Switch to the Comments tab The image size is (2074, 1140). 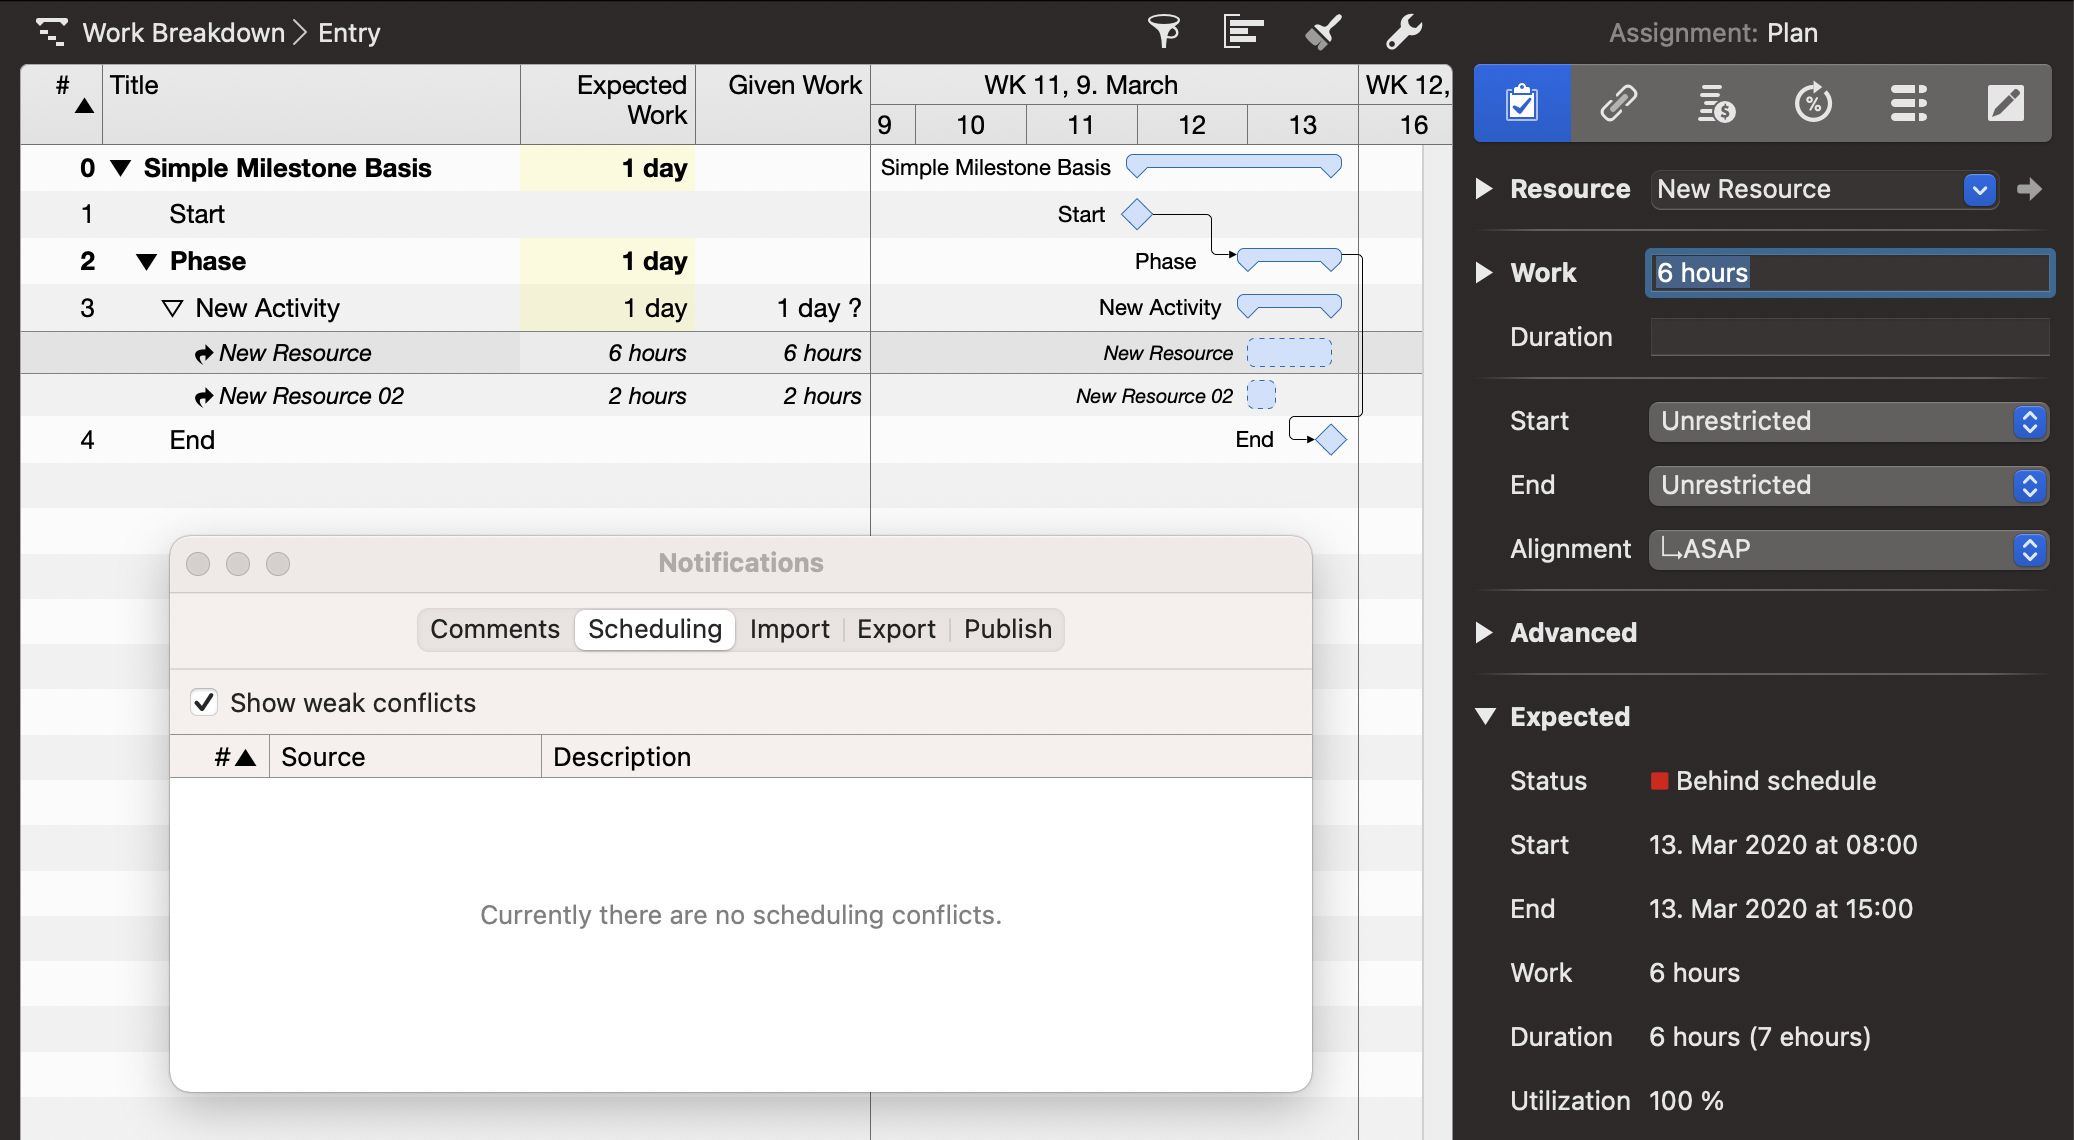[495, 629]
